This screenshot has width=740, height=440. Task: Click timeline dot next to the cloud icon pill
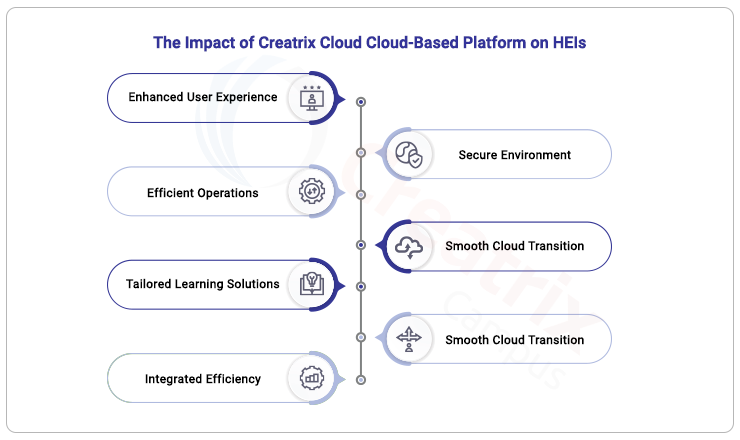[361, 245]
